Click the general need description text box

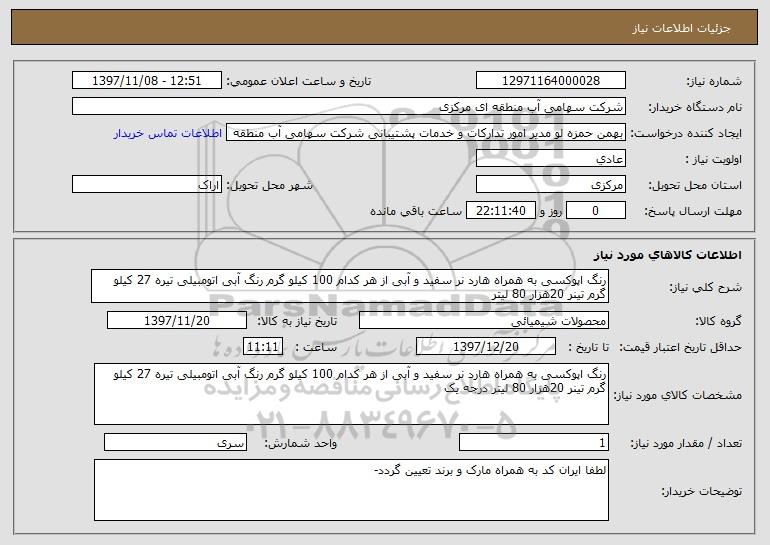pyautogui.click(x=350, y=286)
